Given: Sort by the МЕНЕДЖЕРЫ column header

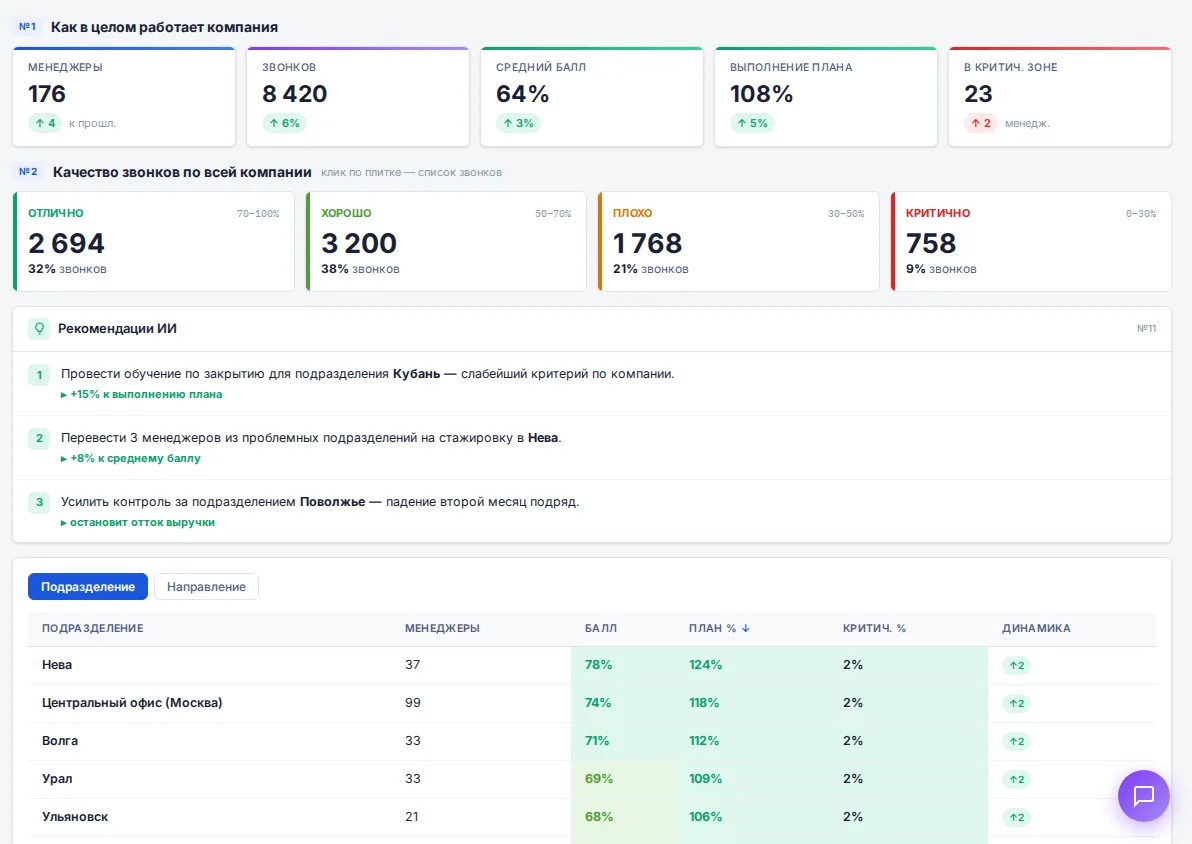Looking at the screenshot, I should click(442, 628).
